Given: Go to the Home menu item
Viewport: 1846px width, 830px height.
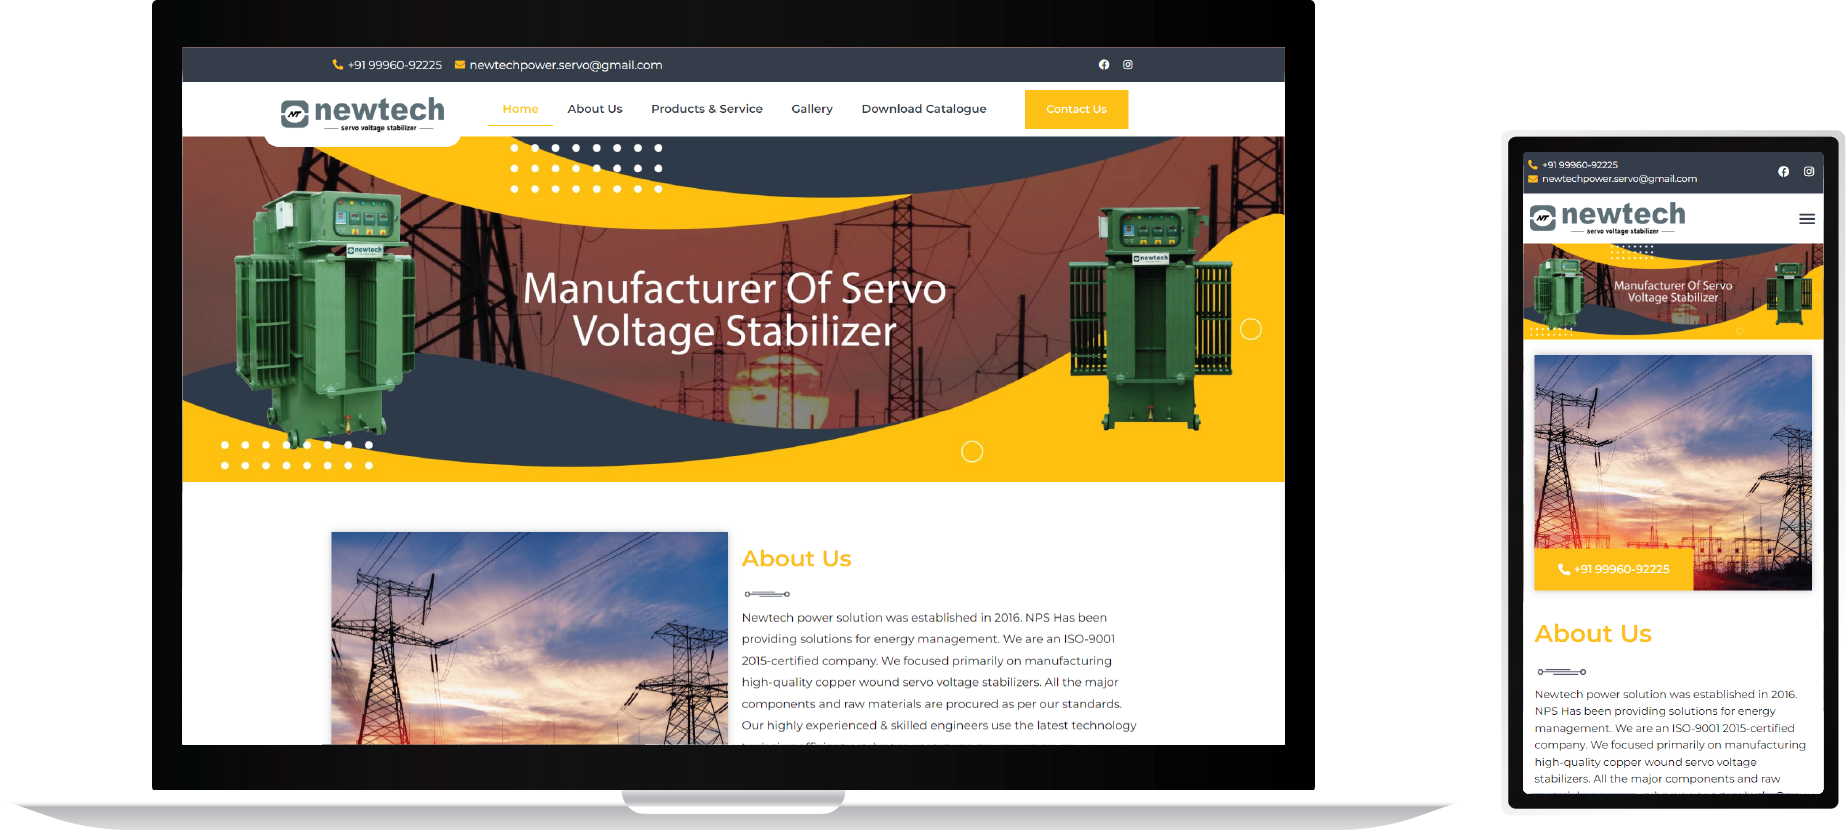Looking at the screenshot, I should click(520, 109).
